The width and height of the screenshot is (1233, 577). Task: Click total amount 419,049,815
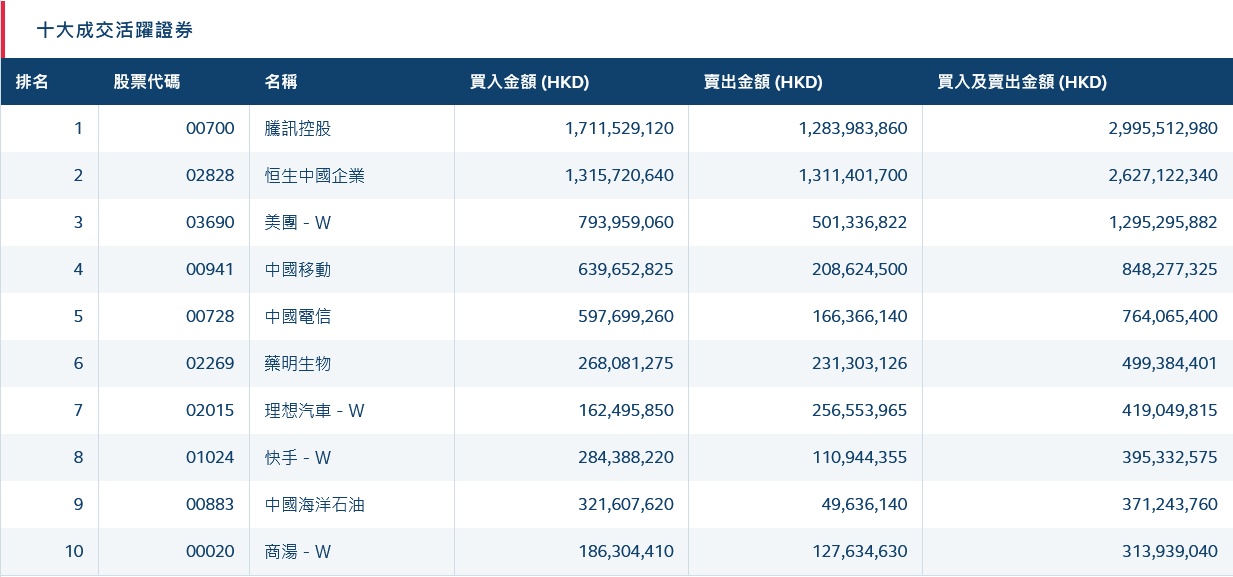1170,410
